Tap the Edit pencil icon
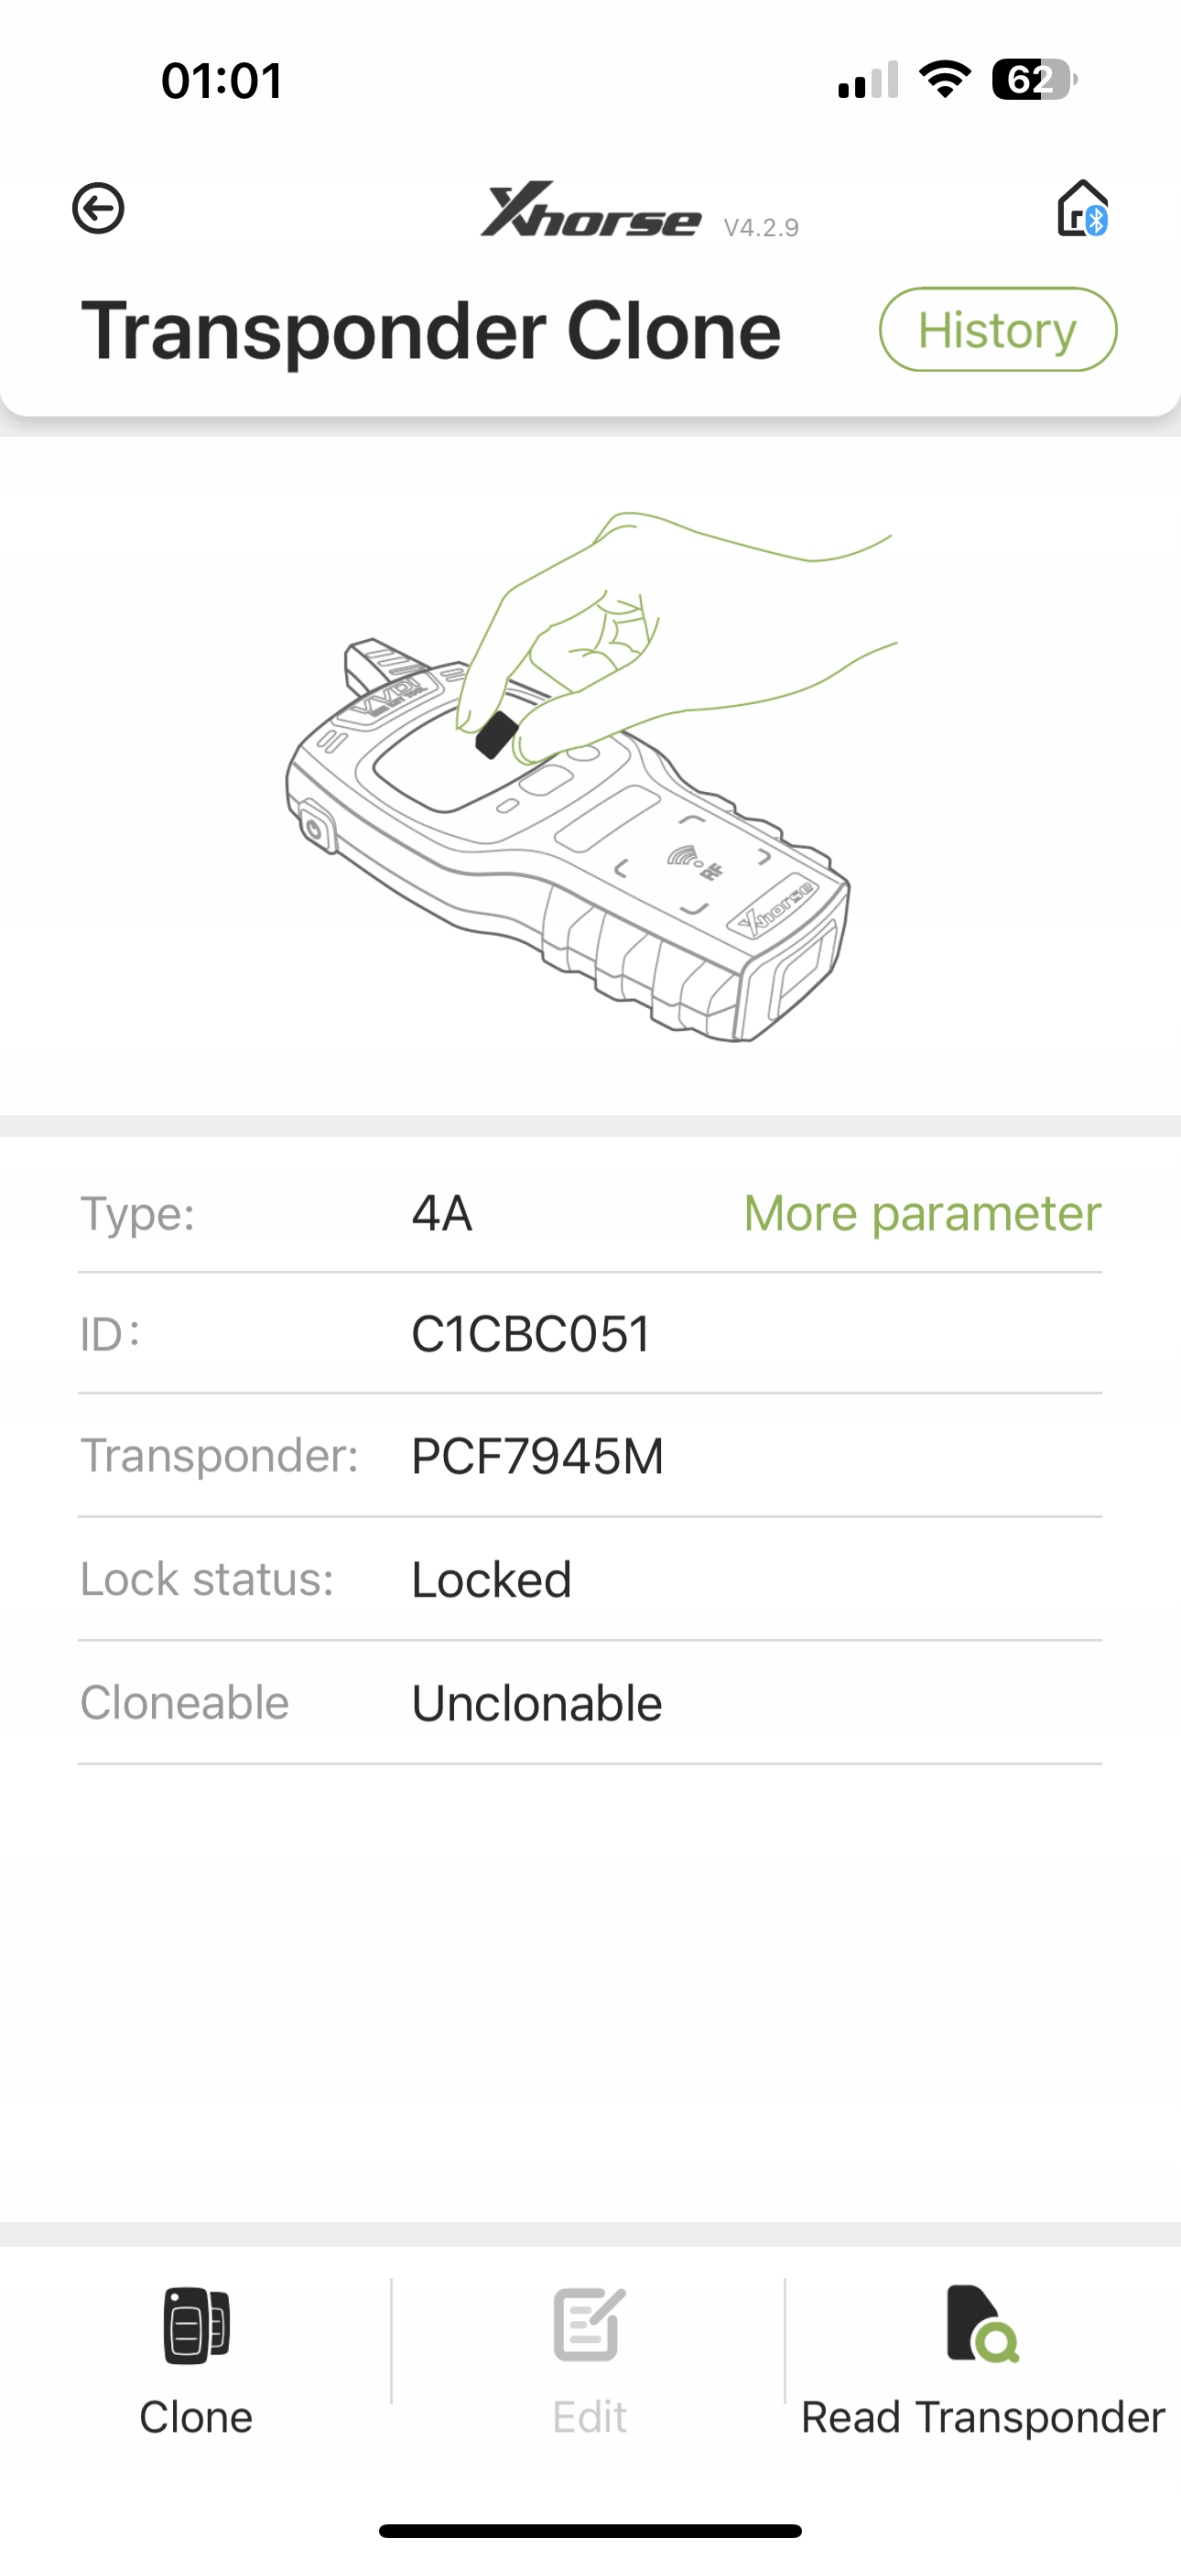 pos(589,2325)
